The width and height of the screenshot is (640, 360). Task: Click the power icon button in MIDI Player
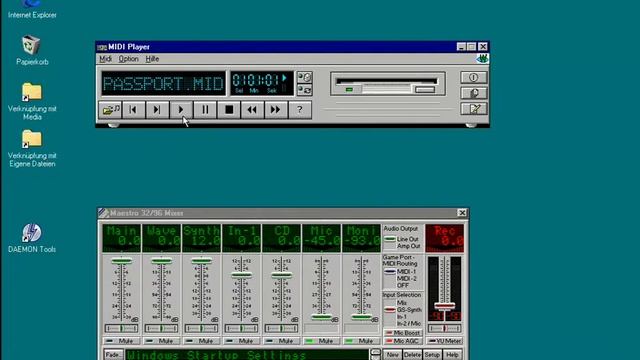473,77
